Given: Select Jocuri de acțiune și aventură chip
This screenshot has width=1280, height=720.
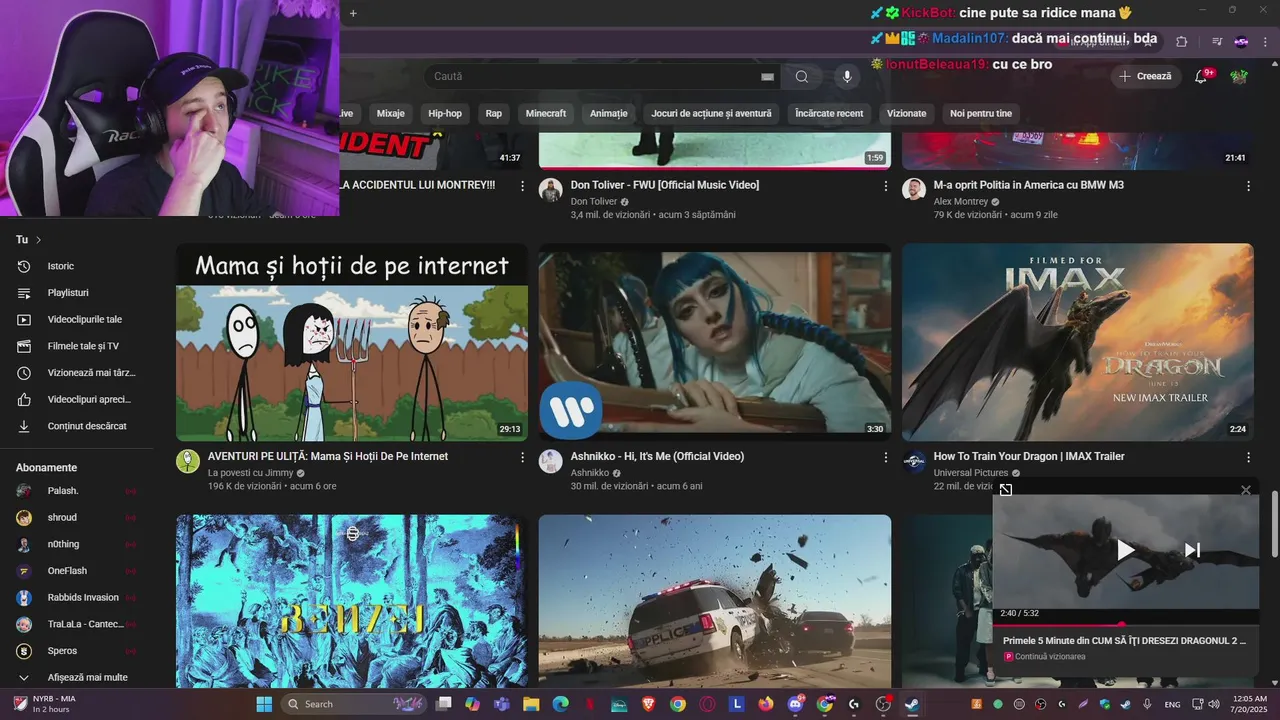Looking at the screenshot, I should 711,113.
